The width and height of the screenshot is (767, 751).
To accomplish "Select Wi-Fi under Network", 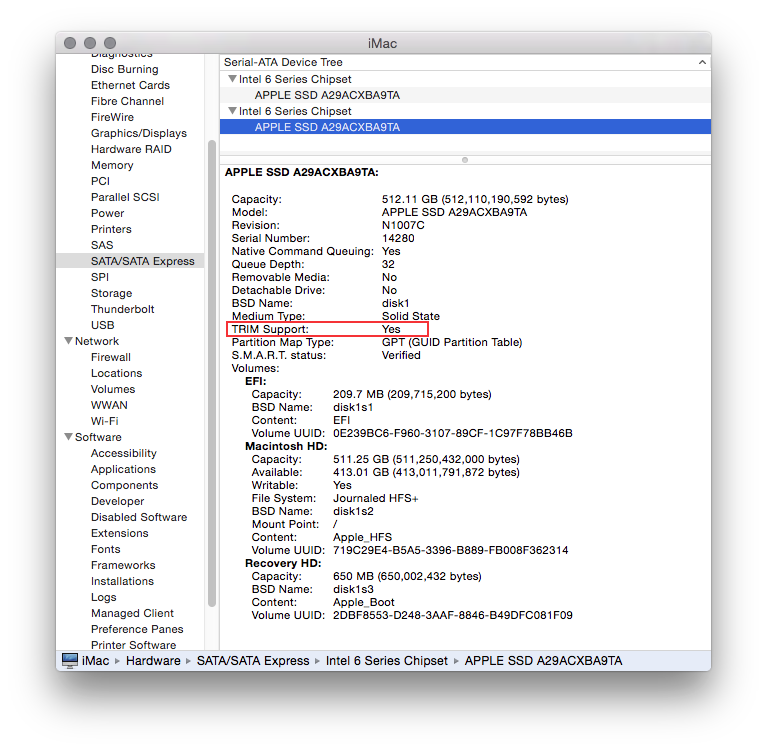I will pos(105,421).
